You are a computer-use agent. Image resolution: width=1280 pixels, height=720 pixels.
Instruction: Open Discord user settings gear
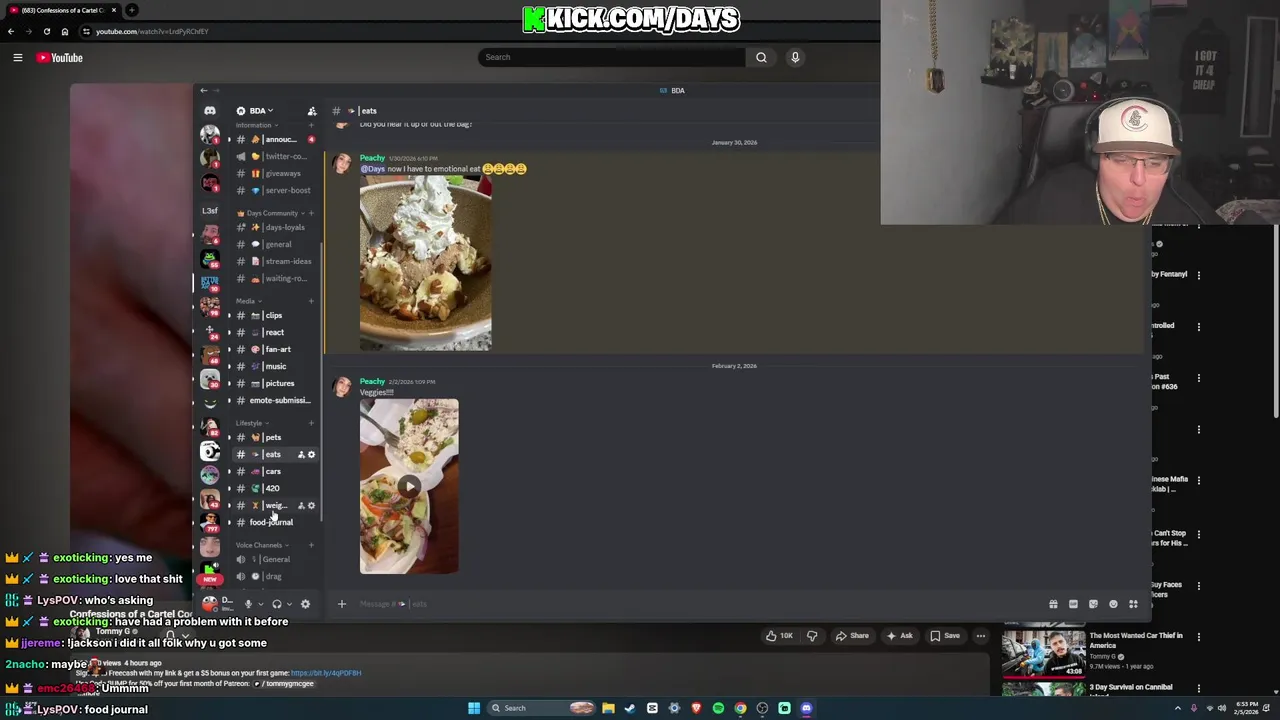click(305, 604)
